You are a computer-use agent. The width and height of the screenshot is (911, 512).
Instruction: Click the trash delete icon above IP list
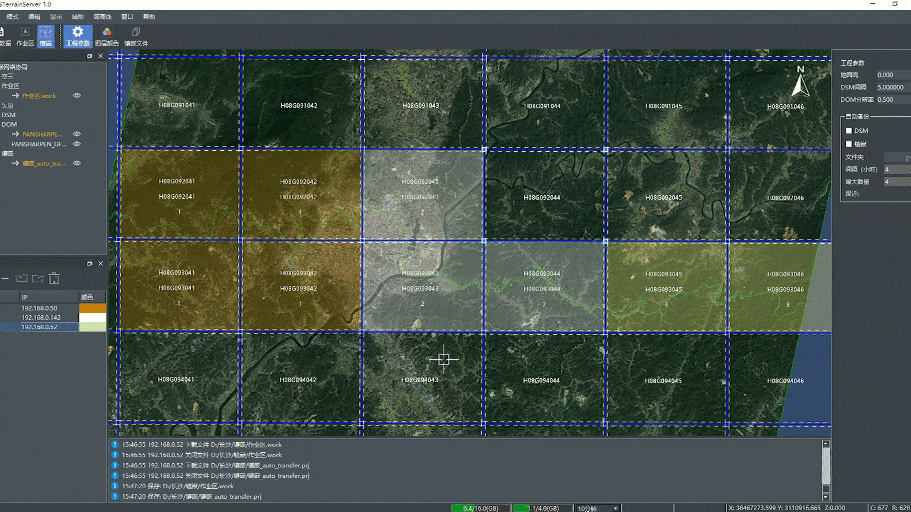[x=54, y=278]
